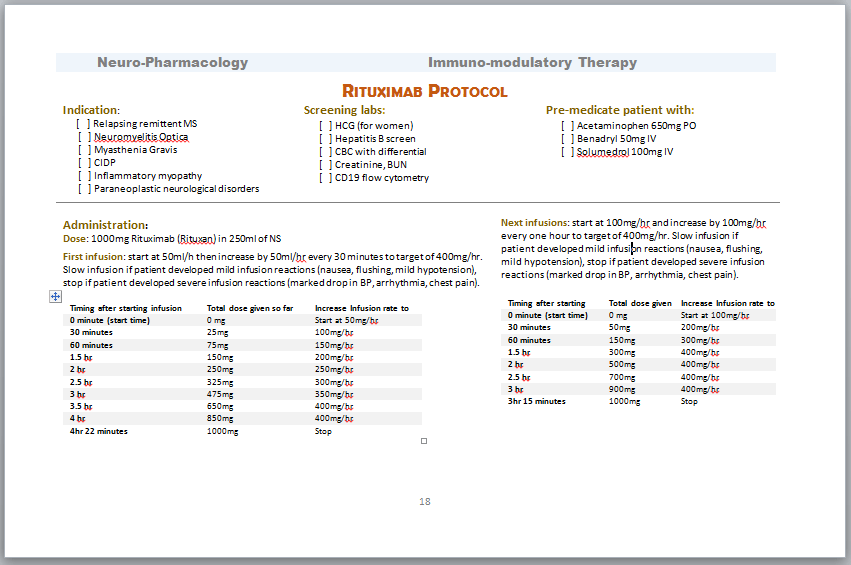Screen dimensions: 851x565
Task: Mark the Myasthenia Gravis checkbox
Action: [x=84, y=150]
